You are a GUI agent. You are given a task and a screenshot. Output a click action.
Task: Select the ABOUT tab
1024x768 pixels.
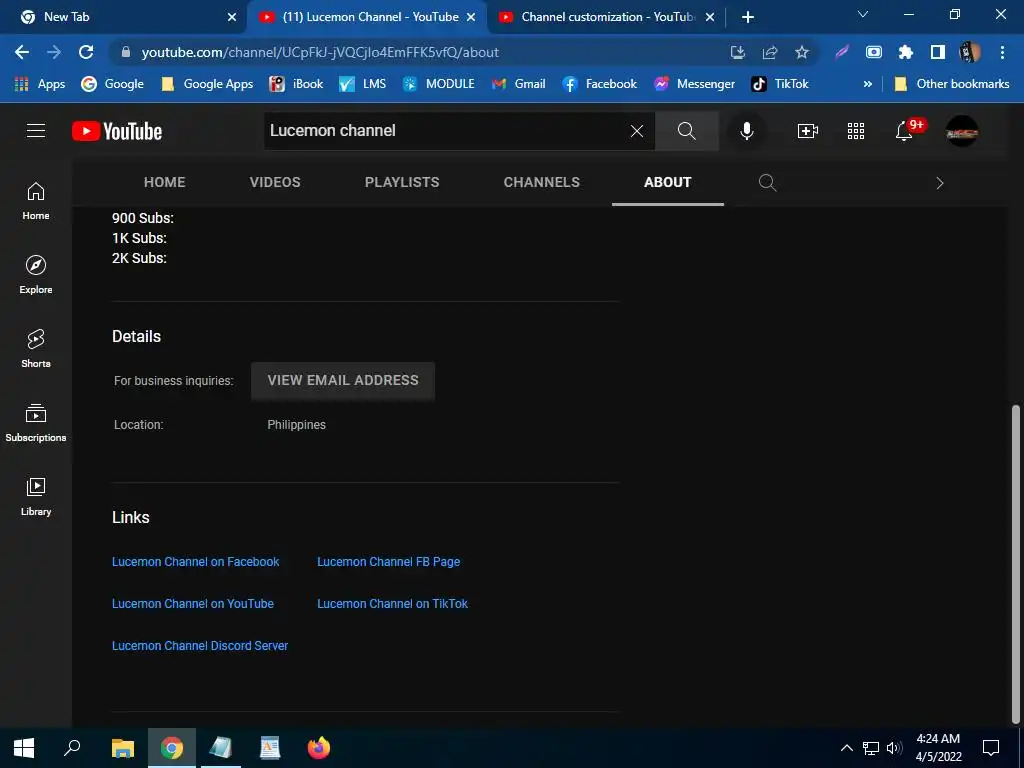tap(667, 182)
